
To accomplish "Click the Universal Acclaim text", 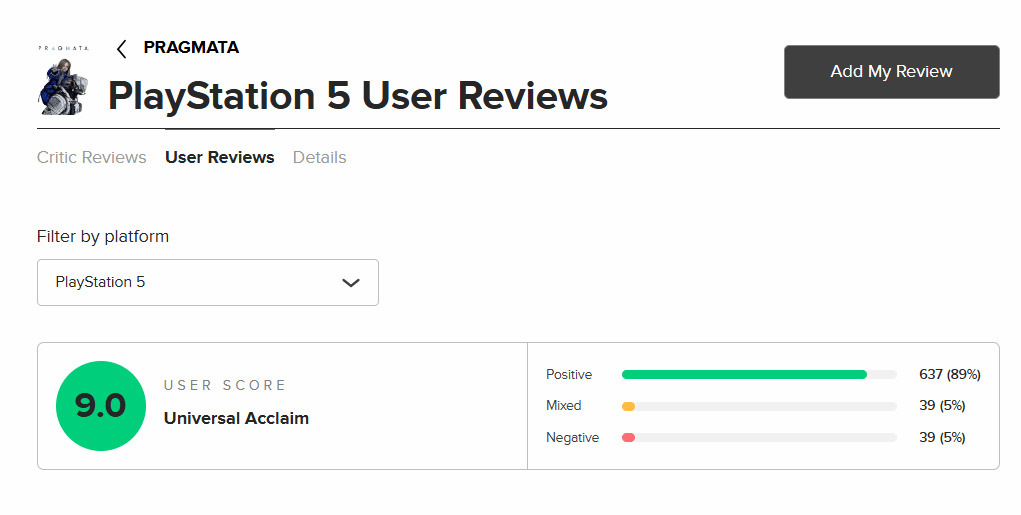I will coord(236,418).
